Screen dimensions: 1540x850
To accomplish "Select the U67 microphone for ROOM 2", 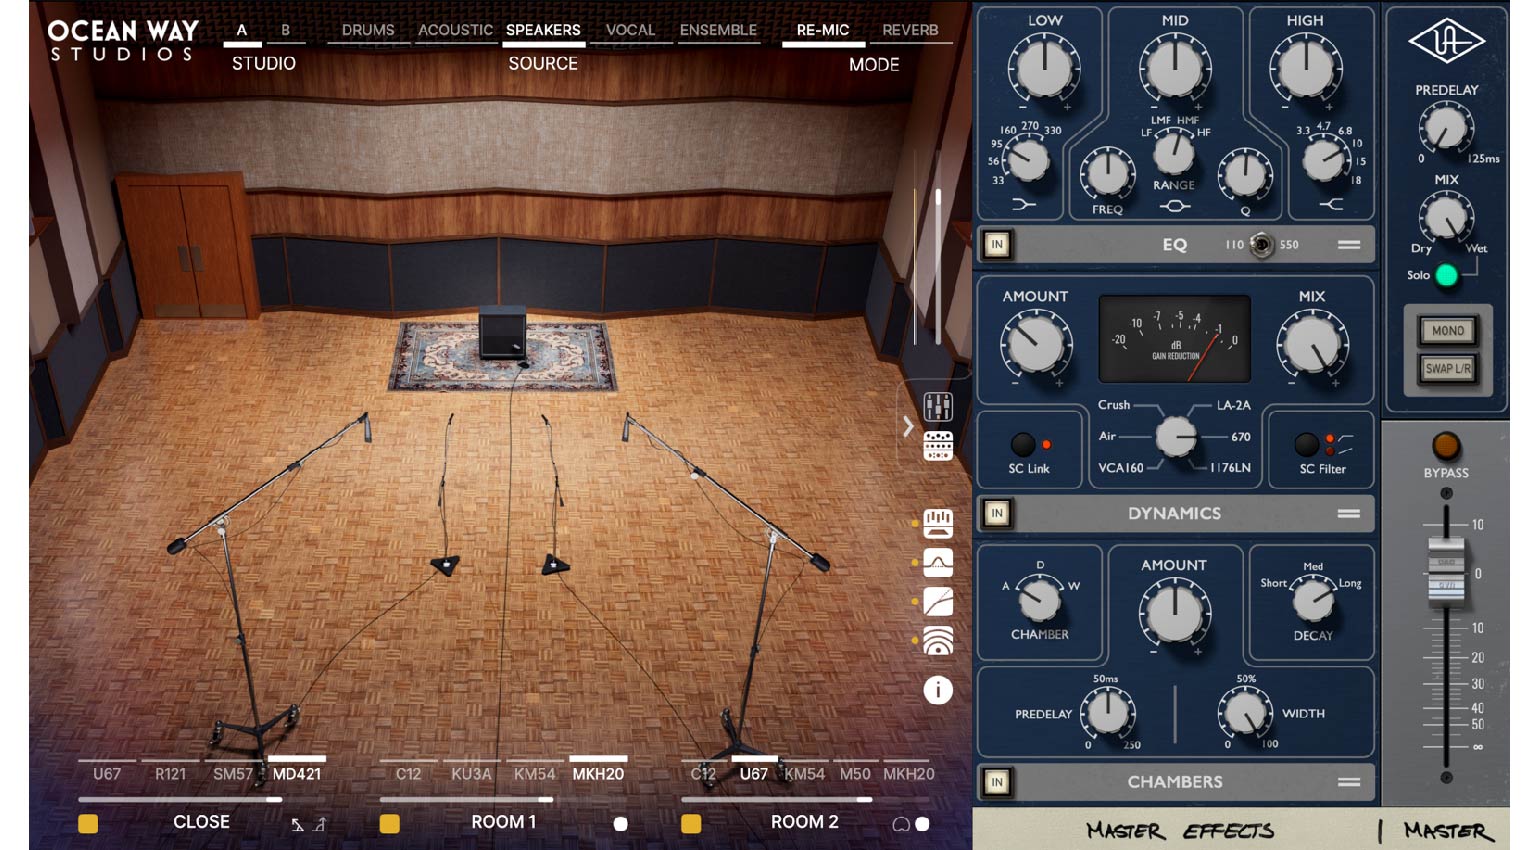I will pyautogui.click(x=753, y=773).
